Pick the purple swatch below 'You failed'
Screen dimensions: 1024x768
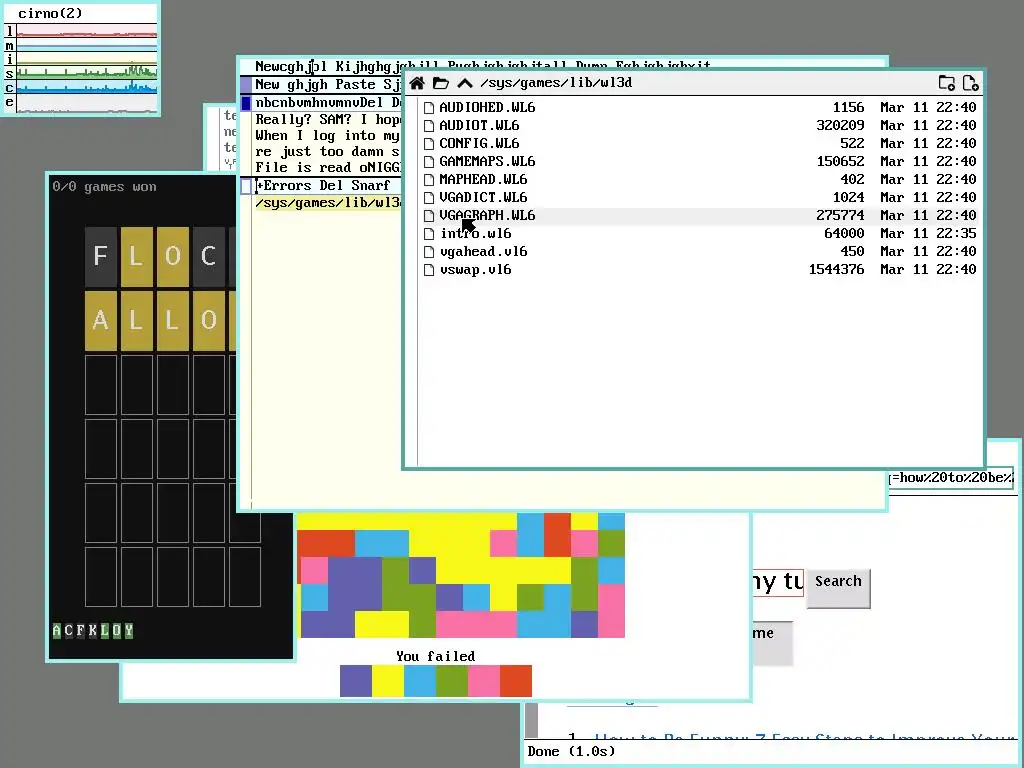point(356,681)
